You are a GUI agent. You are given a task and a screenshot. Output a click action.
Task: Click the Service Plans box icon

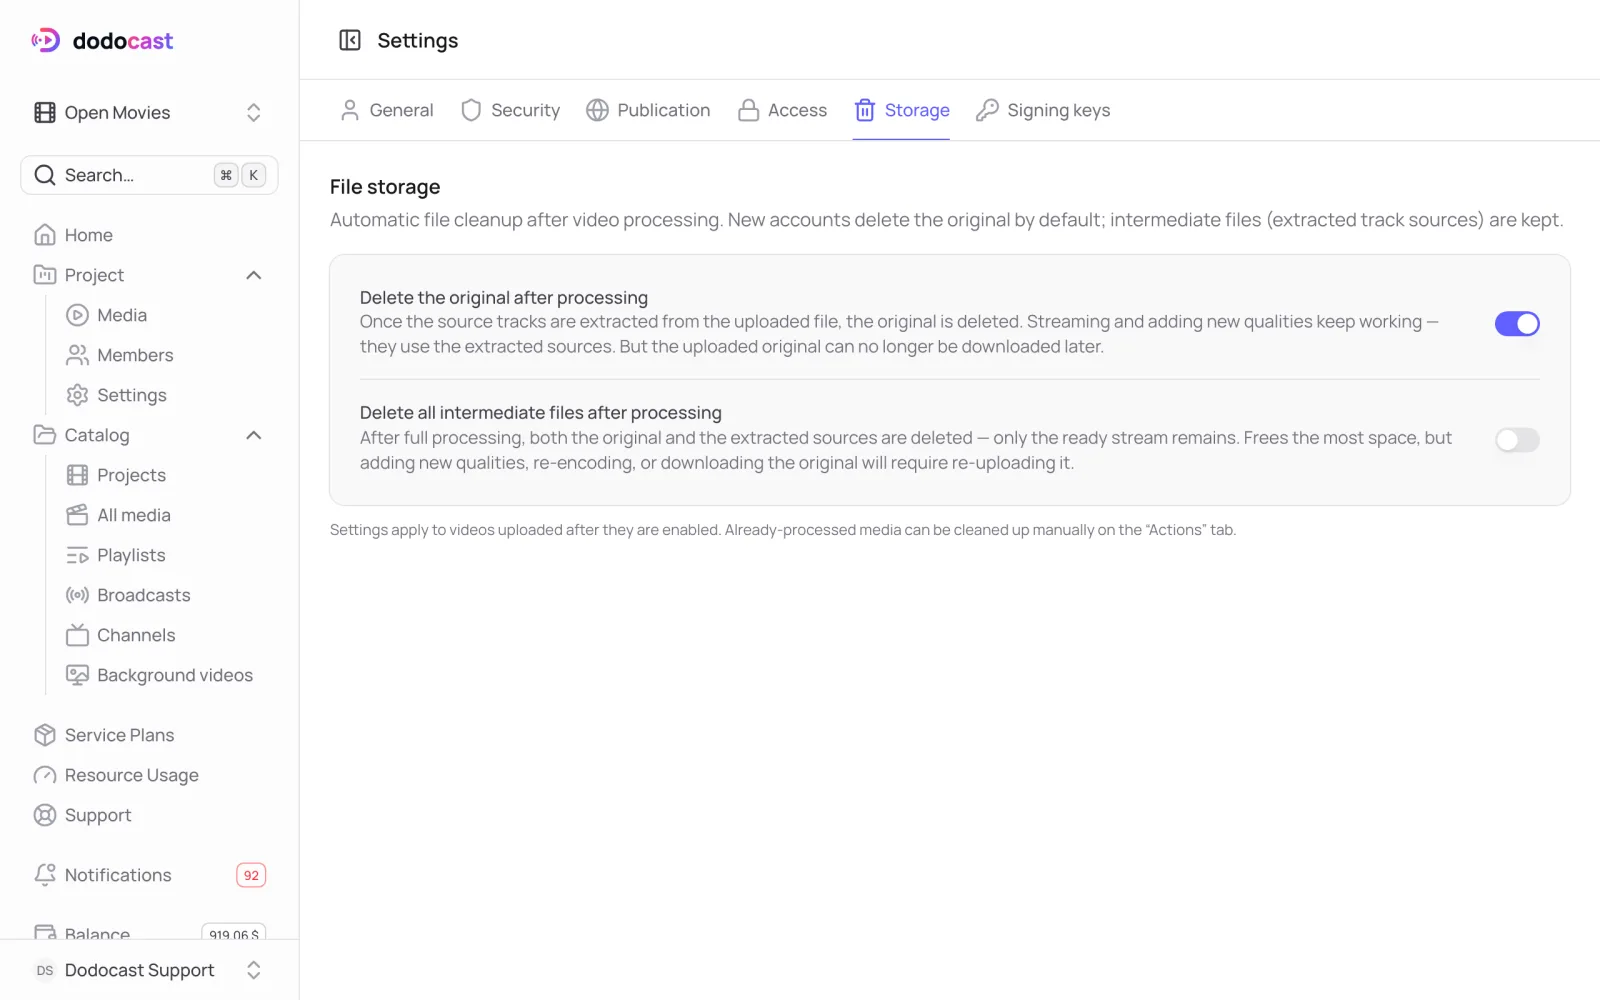tap(45, 735)
